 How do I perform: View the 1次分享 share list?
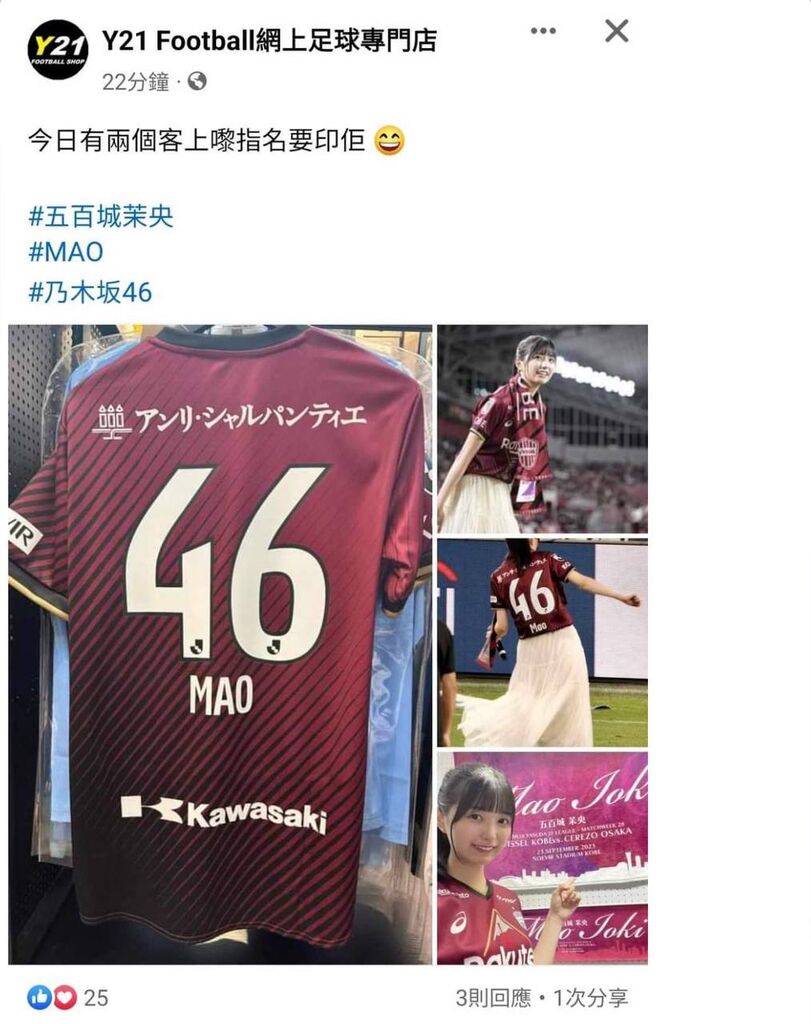click(590, 998)
